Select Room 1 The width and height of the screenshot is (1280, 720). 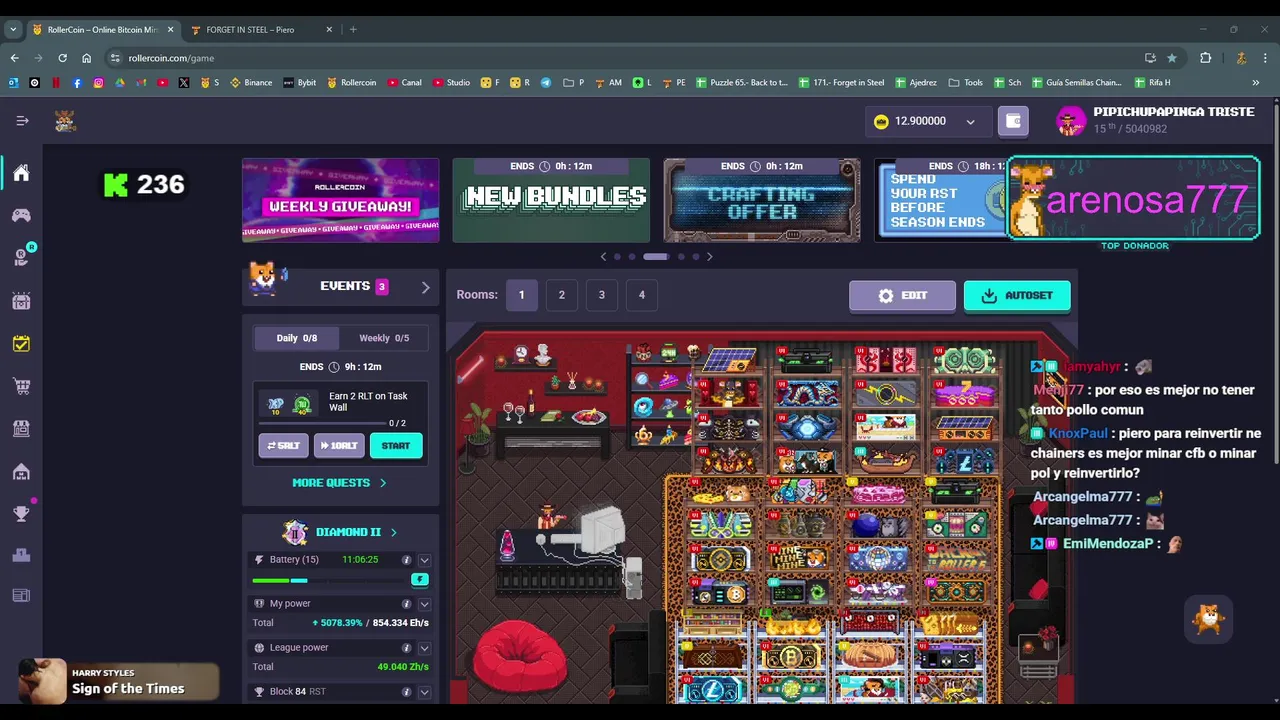click(x=521, y=295)
